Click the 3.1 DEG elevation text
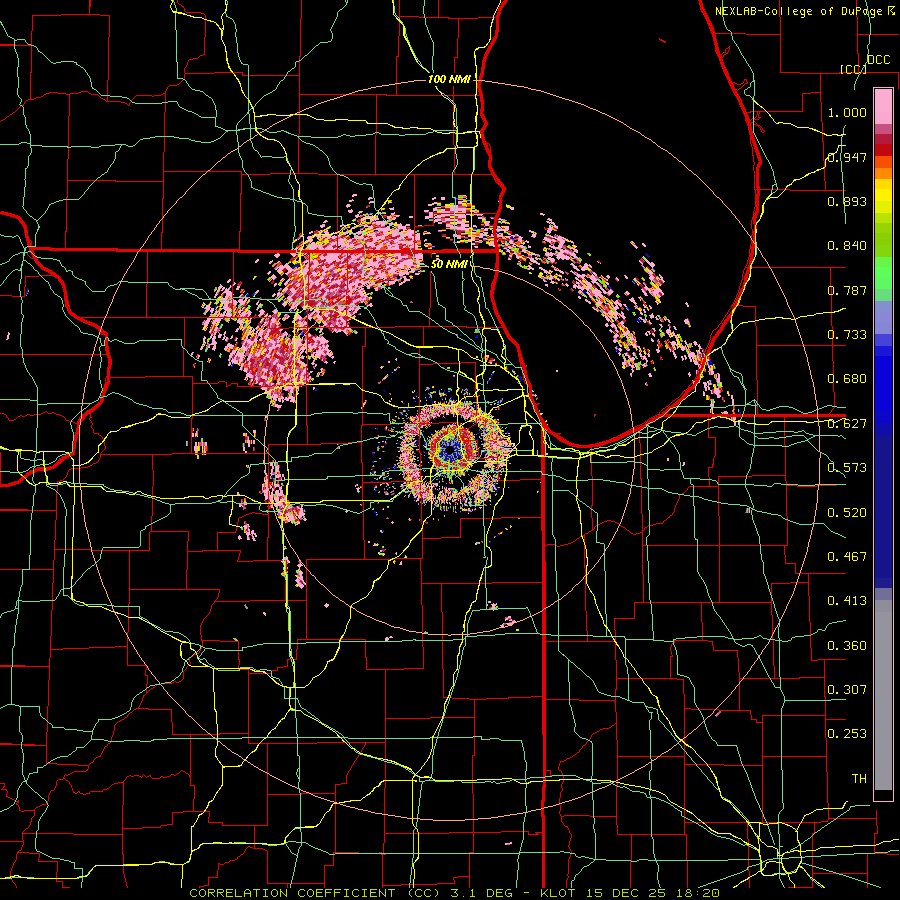The height and width of the screenshot is (900, 900). tap(484, 893)
